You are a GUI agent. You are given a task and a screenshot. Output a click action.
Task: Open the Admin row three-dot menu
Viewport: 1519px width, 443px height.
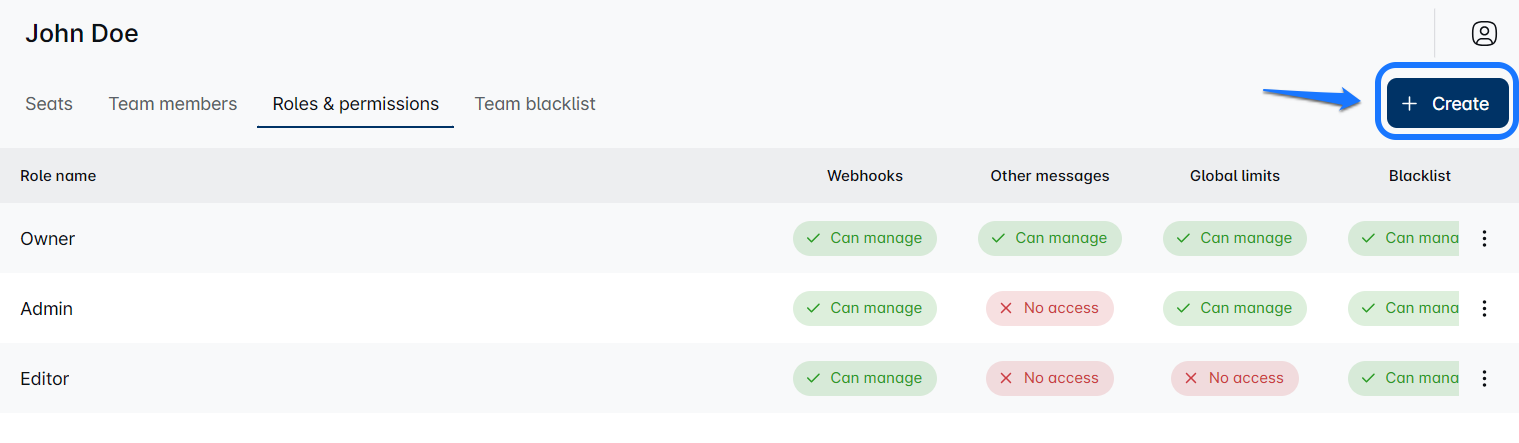point(1484,308)
